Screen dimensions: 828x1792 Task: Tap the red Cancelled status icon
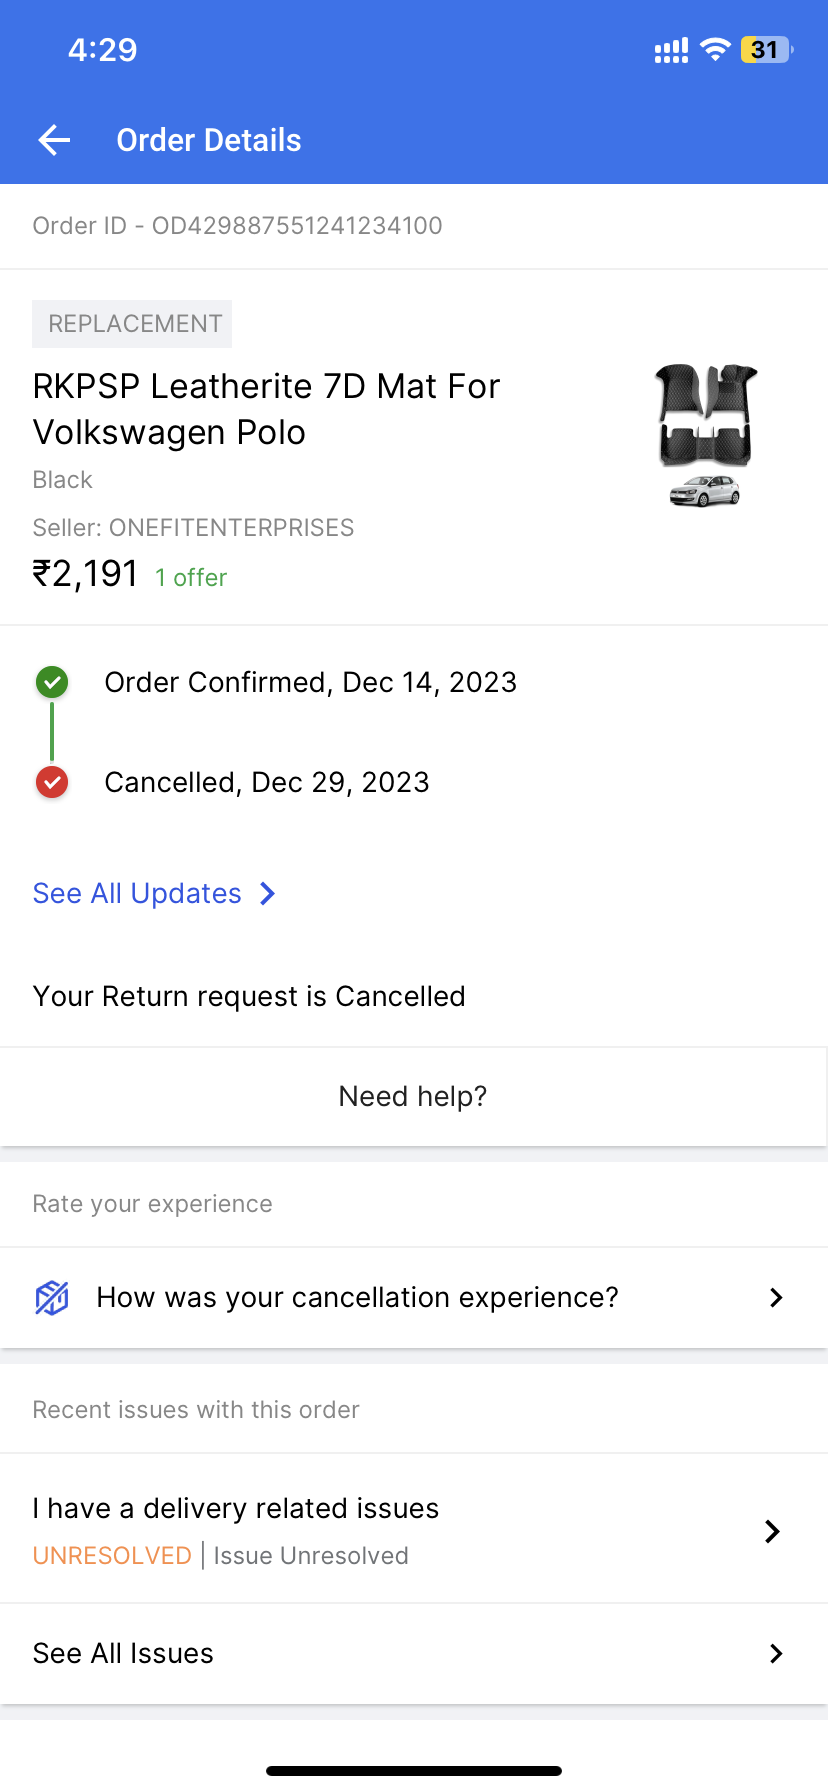pos(52,782)
